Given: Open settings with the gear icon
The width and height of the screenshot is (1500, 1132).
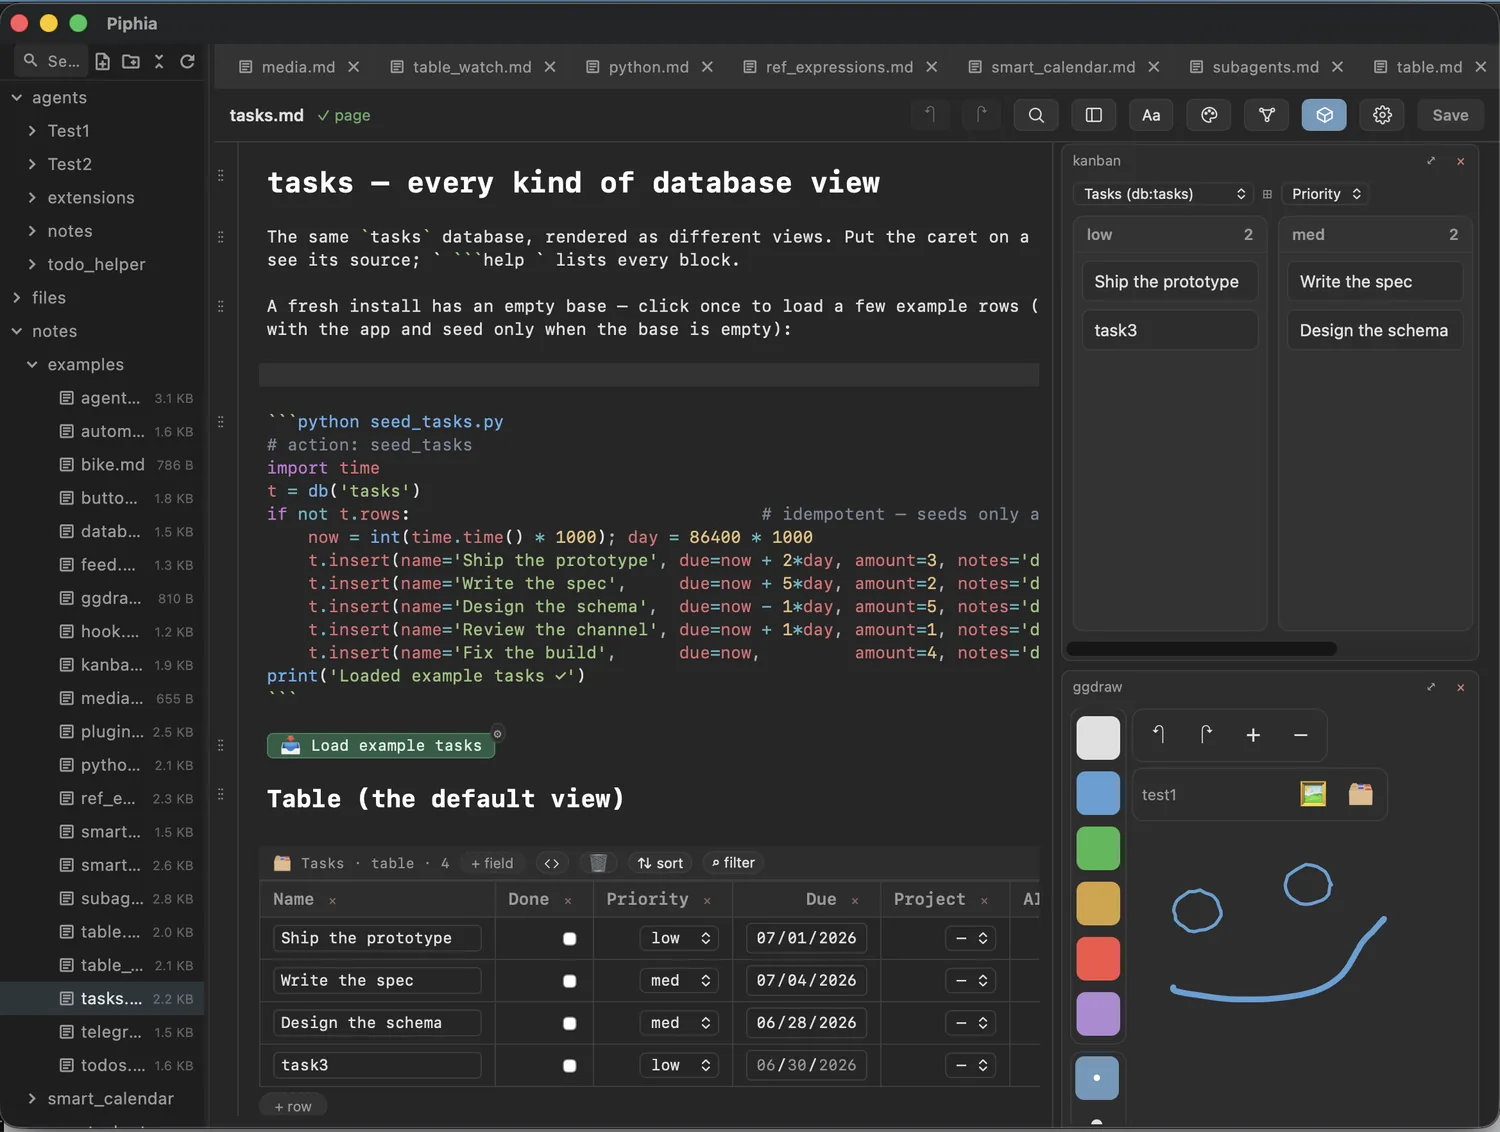Looking at the screenshot, I should click(x=1382, y=115).
